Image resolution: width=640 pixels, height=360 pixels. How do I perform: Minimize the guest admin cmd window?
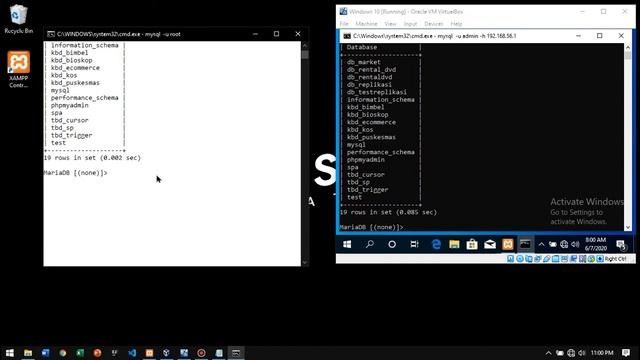tap(578, 36)
